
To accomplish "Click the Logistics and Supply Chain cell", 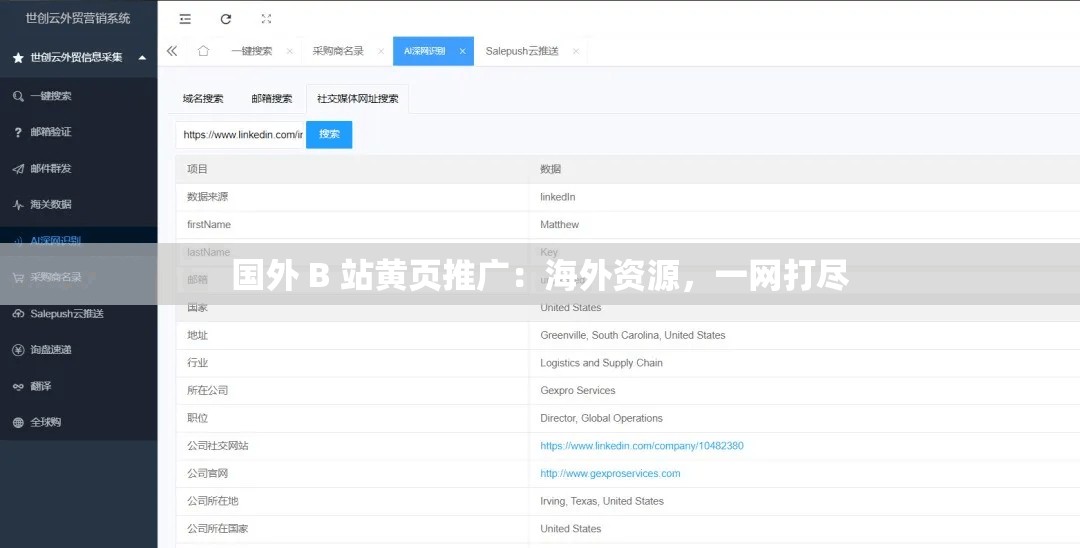I will [x=601, y=363].
